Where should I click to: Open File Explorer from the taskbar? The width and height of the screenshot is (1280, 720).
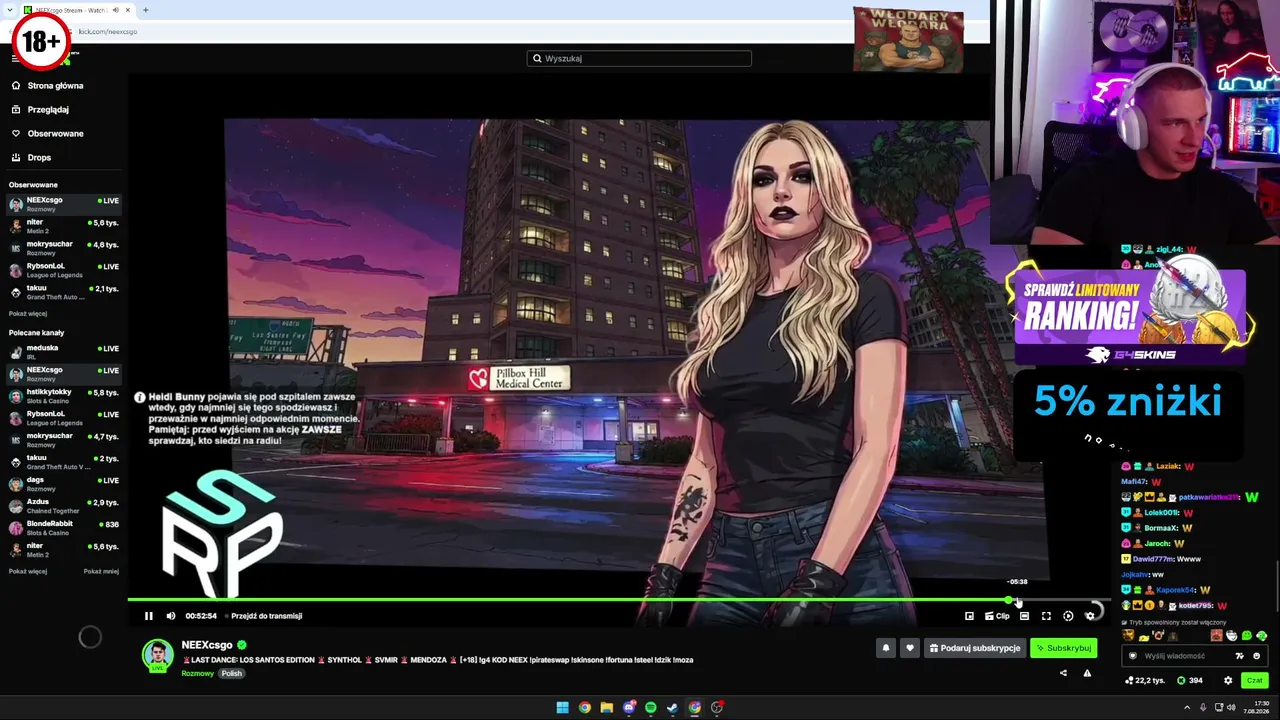607,708
